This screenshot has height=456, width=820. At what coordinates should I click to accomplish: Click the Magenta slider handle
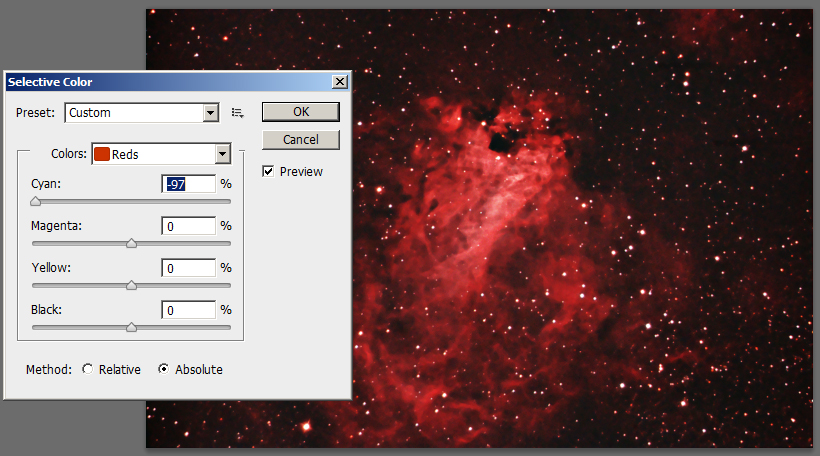tap(131, 243)
